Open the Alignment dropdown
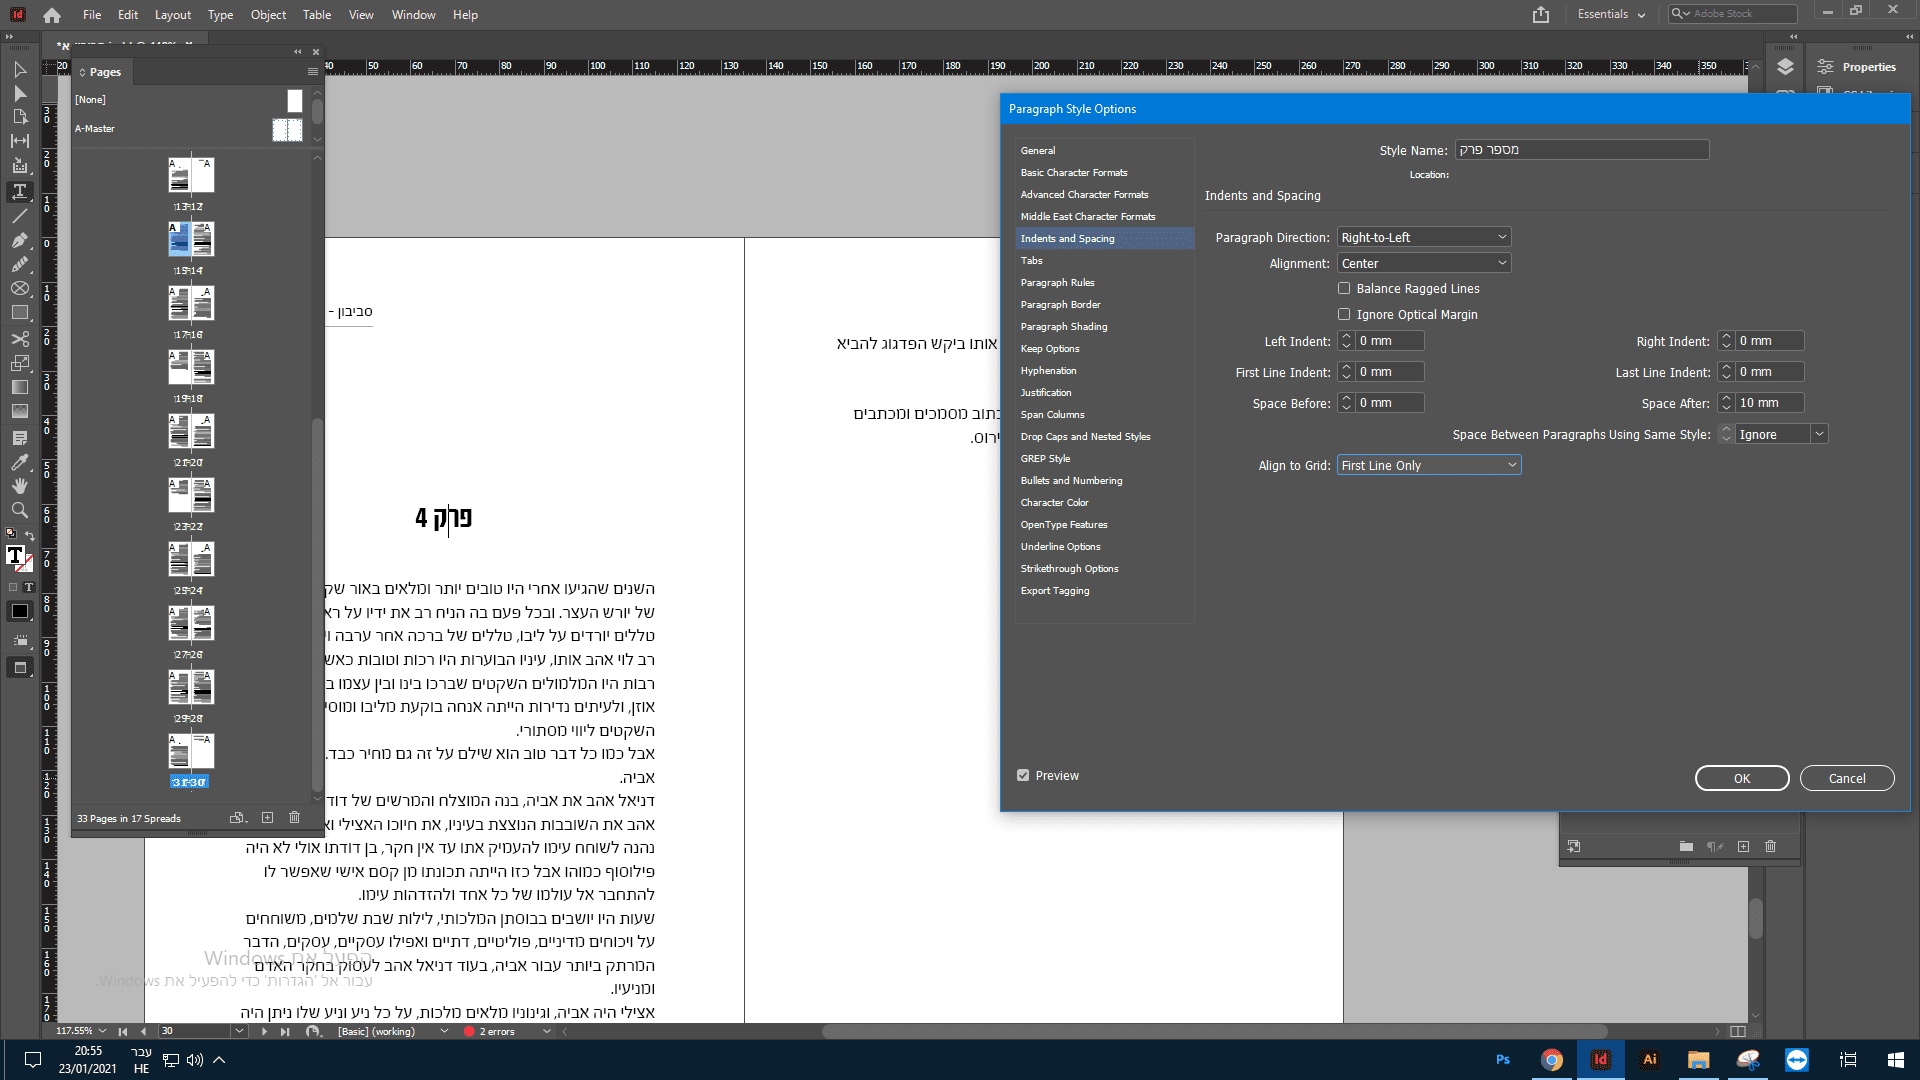Screen dimensions: 1920x1080 [1424, 264]
